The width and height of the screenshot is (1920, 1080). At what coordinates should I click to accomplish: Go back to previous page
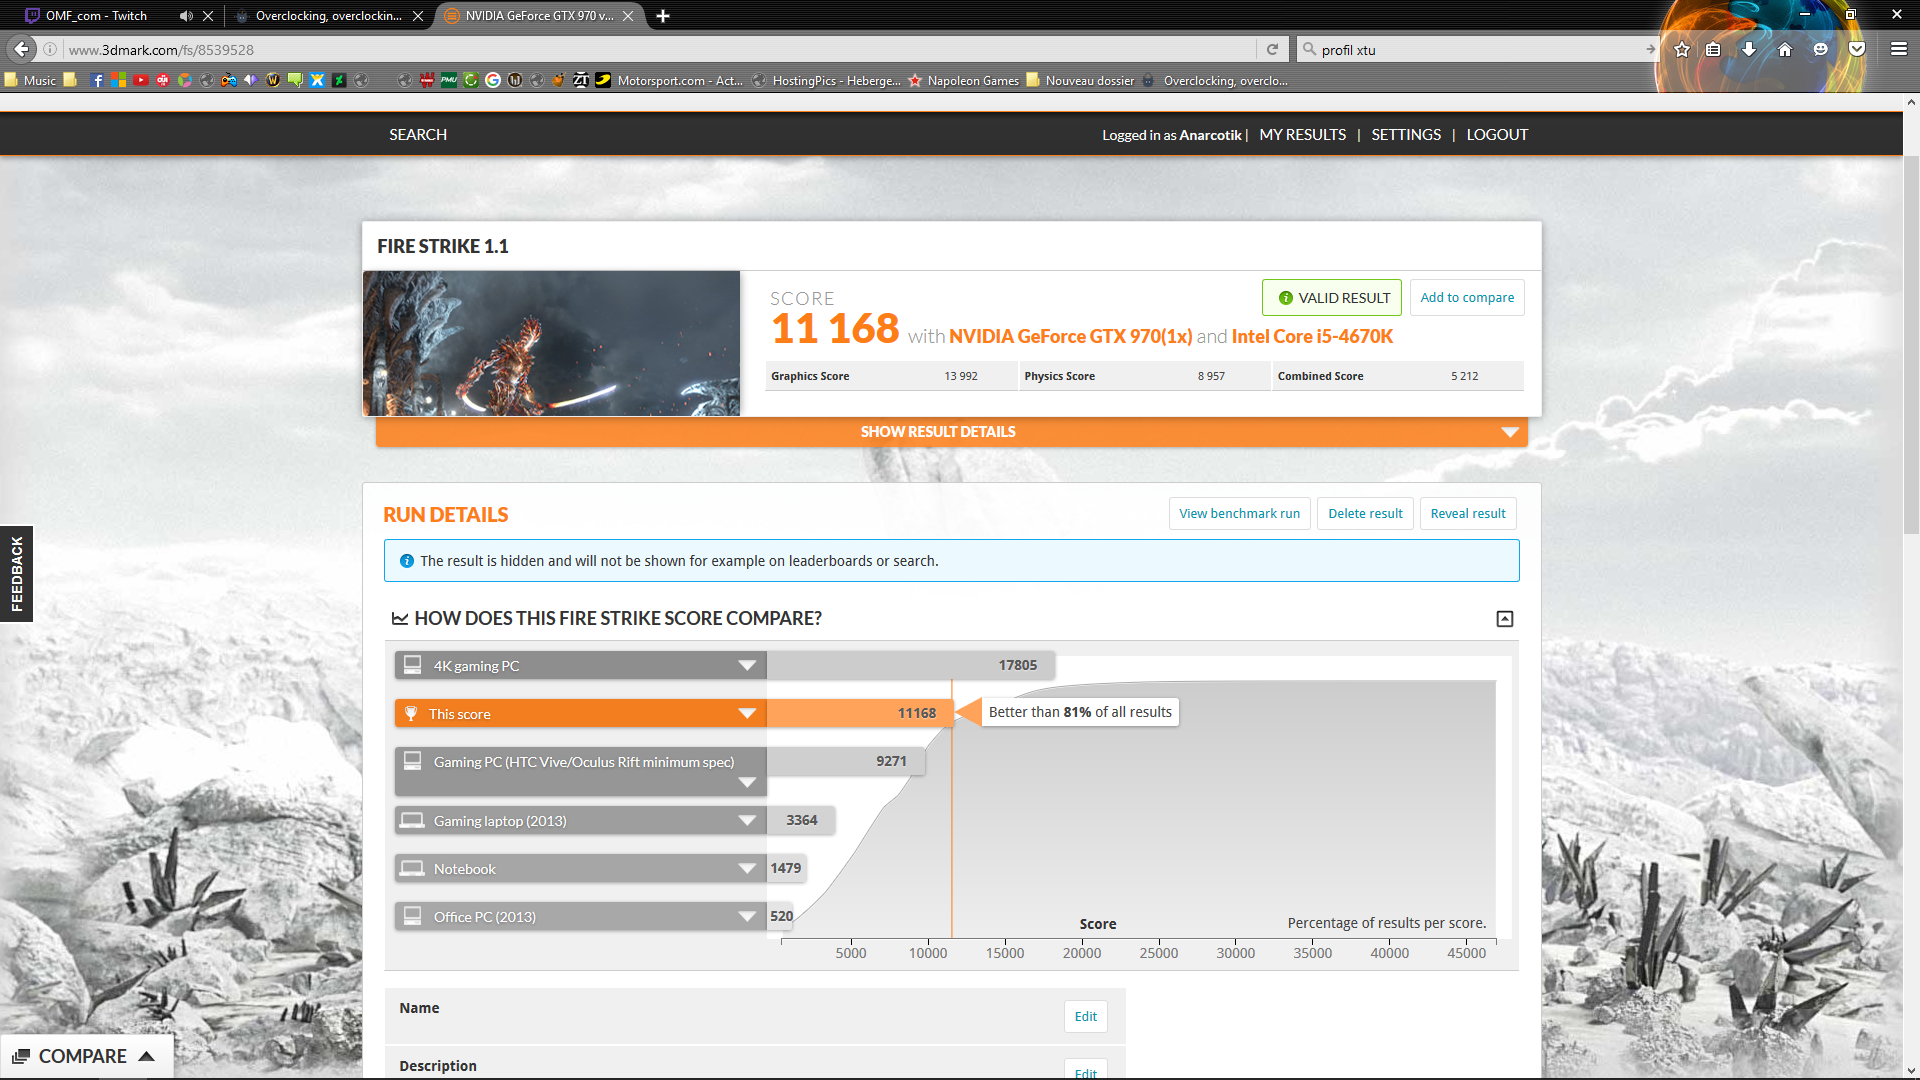pyautogui.click(x=21, y=49)
